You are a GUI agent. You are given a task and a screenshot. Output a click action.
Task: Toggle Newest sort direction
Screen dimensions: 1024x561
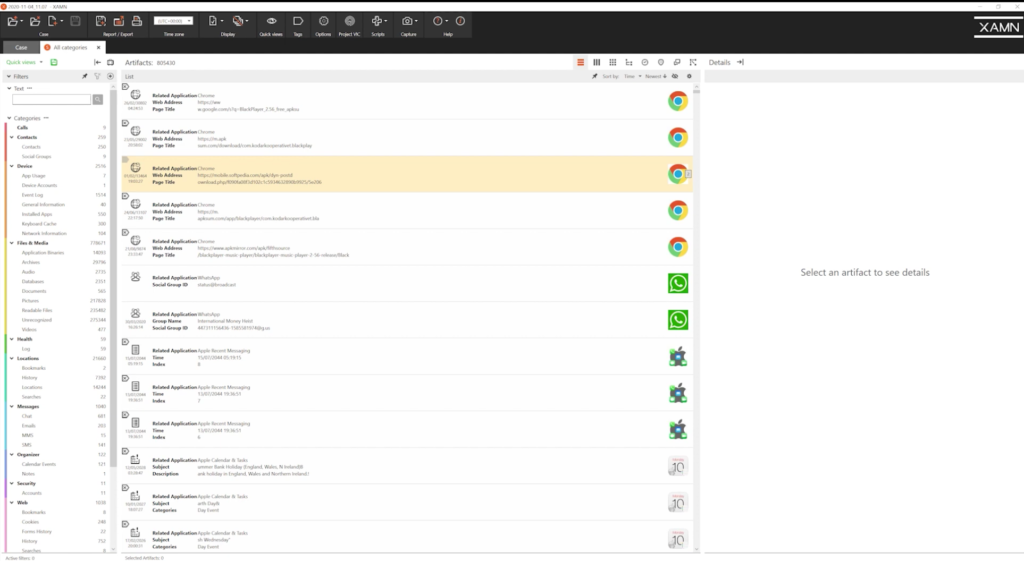click(656, 76)
